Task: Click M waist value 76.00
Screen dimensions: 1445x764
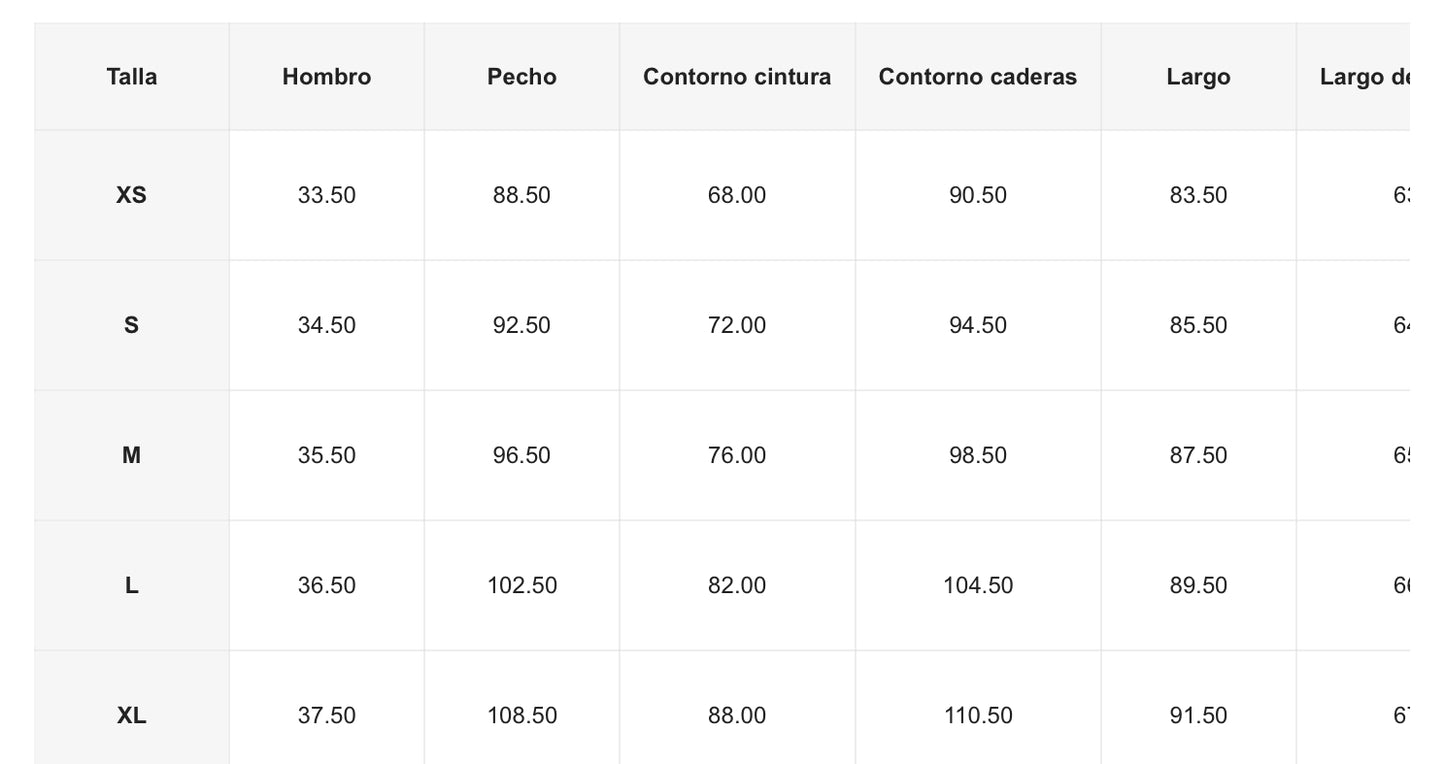Action: pyautogui.click(x=737, y=455)
